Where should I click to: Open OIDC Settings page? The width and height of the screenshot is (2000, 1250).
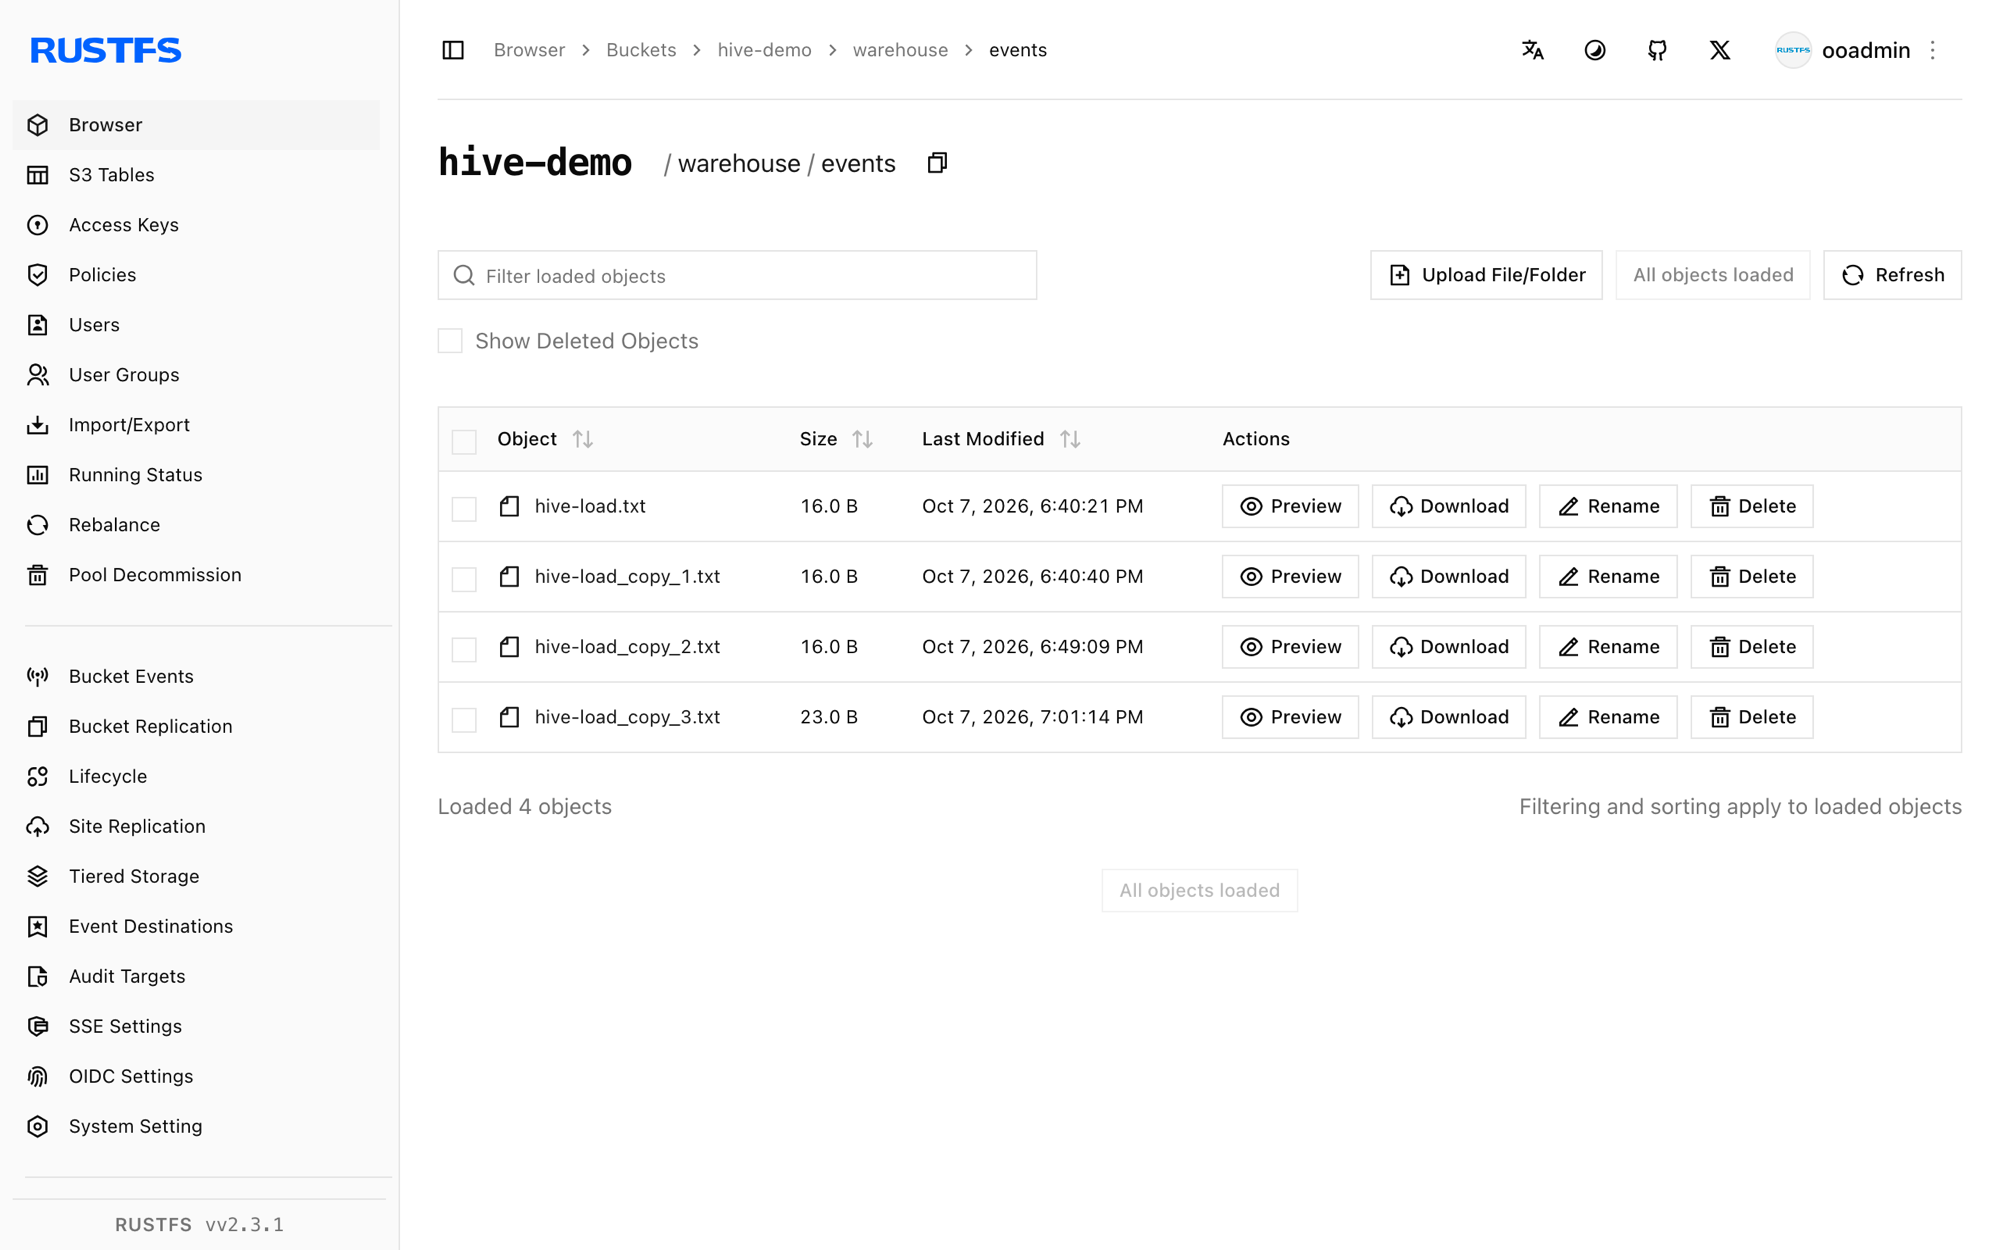[x=196, y=1076]
